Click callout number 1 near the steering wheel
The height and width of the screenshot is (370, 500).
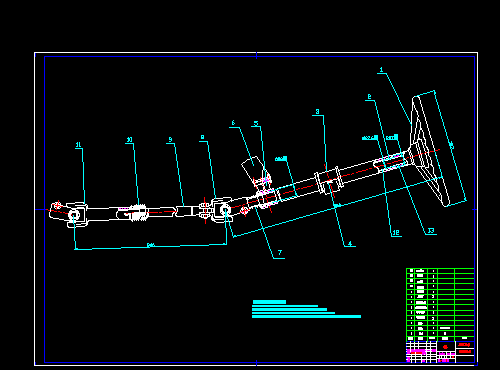pos(381,70)
